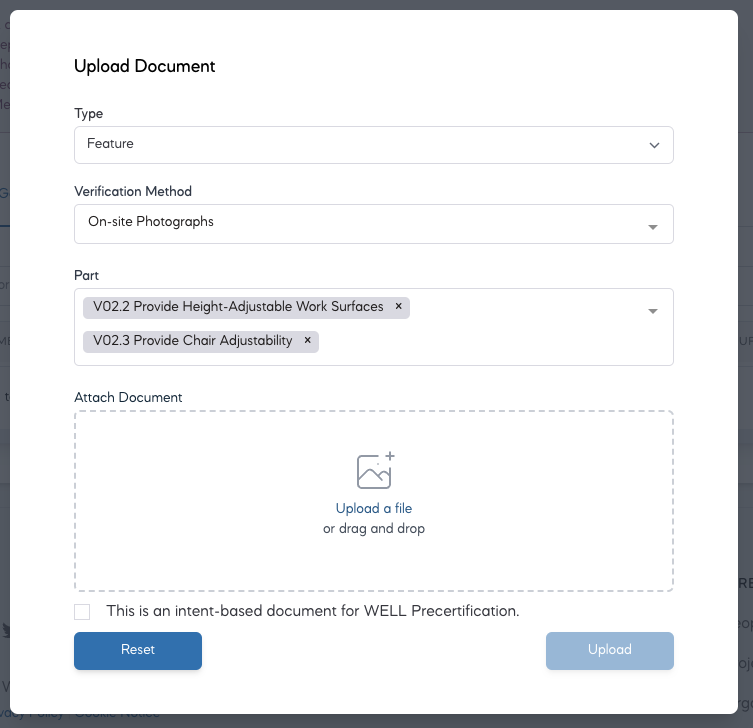Check the intent-based WELL Precertification checkbox
This screenshot has height=728, width=753.
pyautogui.click(x=82, y=612)
